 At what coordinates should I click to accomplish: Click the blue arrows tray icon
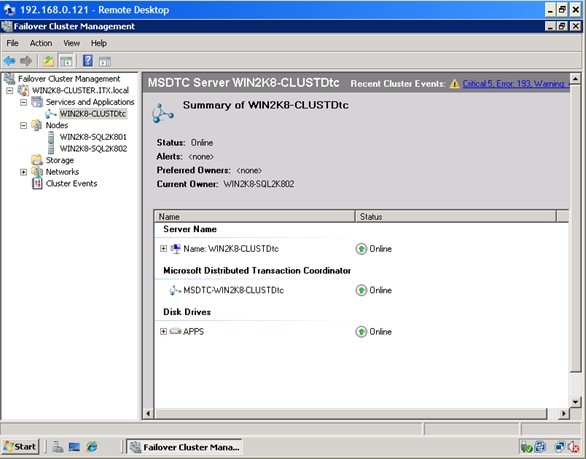coord(540,446)
